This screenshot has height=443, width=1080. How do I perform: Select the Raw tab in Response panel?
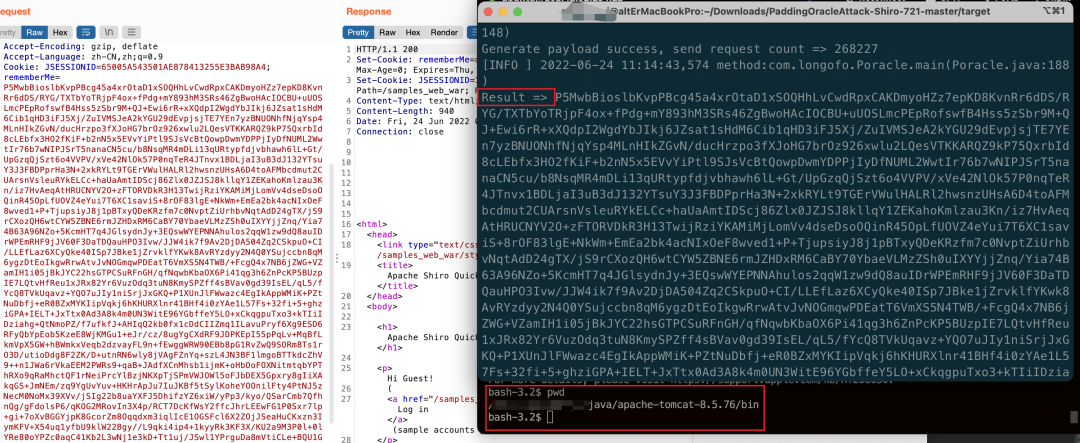[387, 32]
